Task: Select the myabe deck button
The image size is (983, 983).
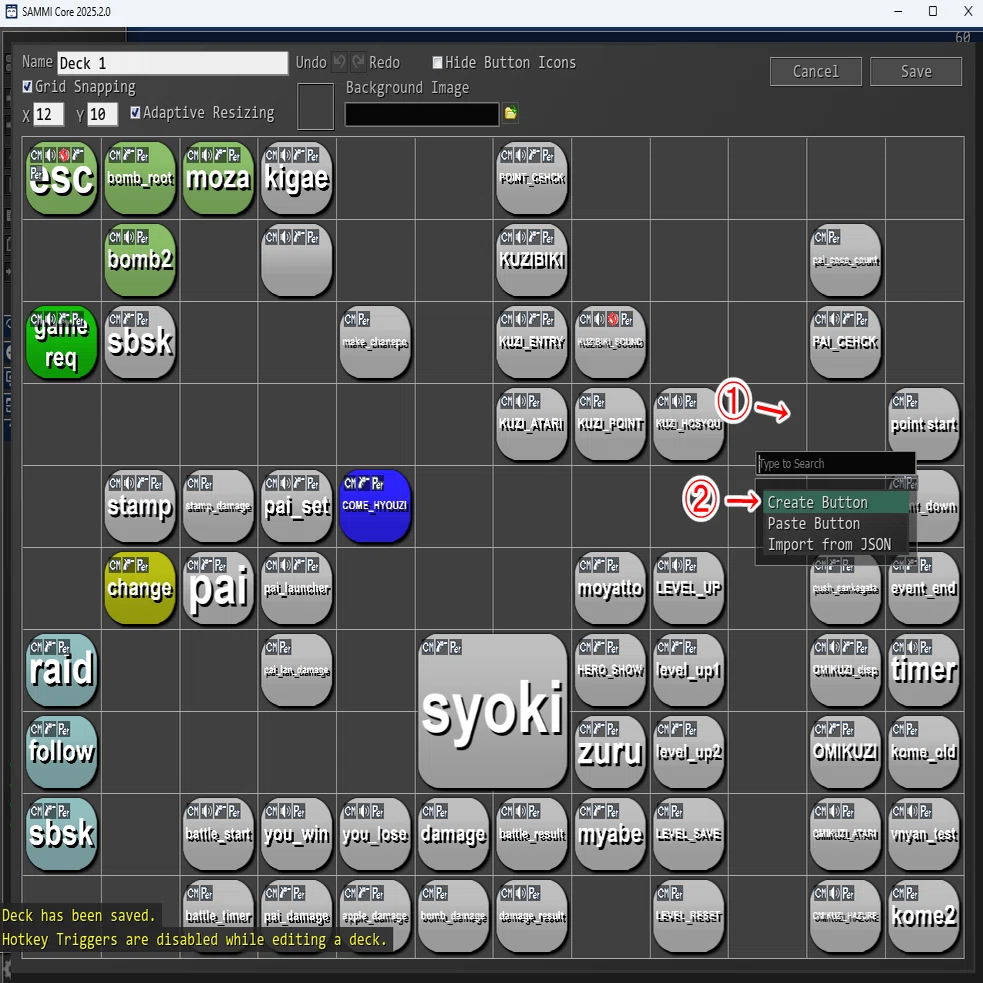Action: click(610, 834)
